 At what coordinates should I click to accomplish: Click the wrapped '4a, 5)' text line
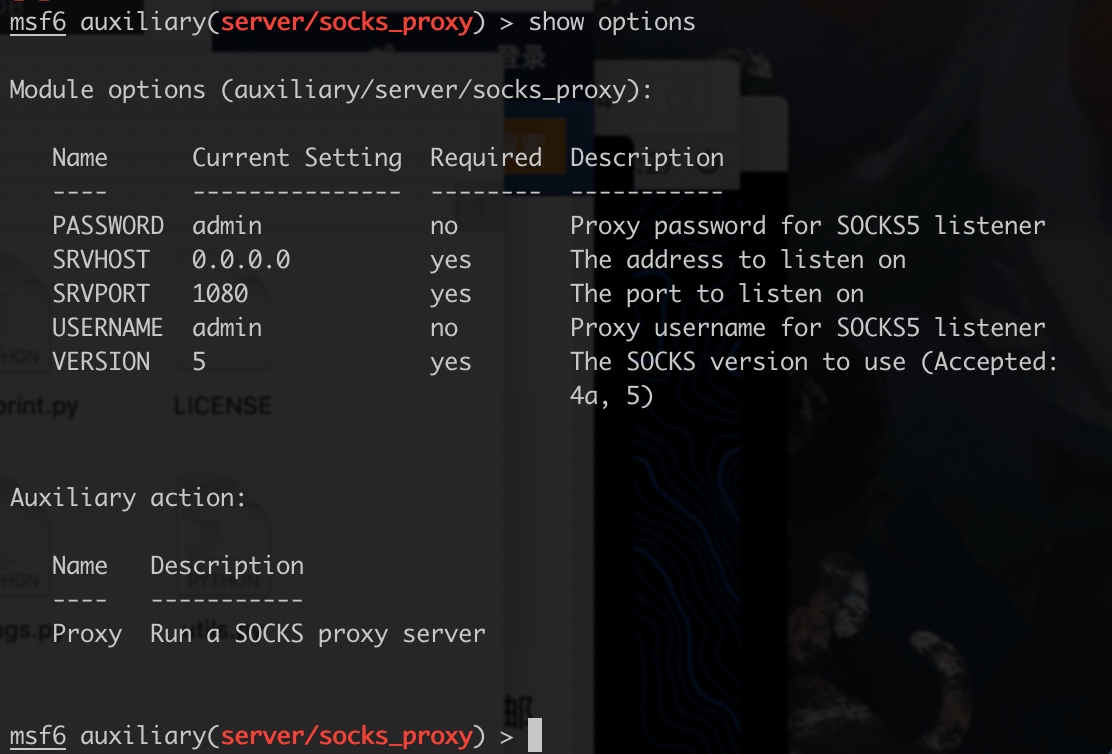coord(611,396)
